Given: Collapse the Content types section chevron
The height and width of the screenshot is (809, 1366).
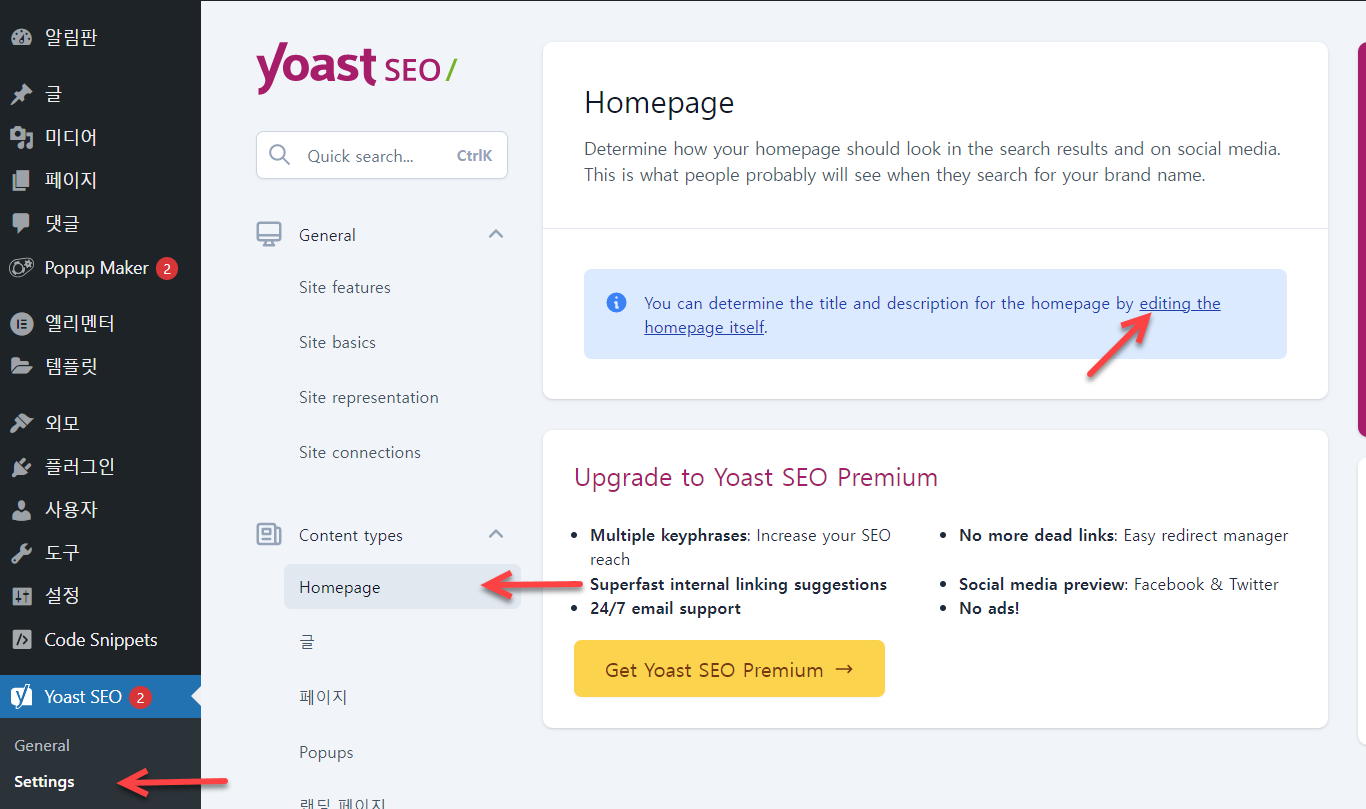Looking at the screenshot, I should pyautogui.click(x=495, y=534).
